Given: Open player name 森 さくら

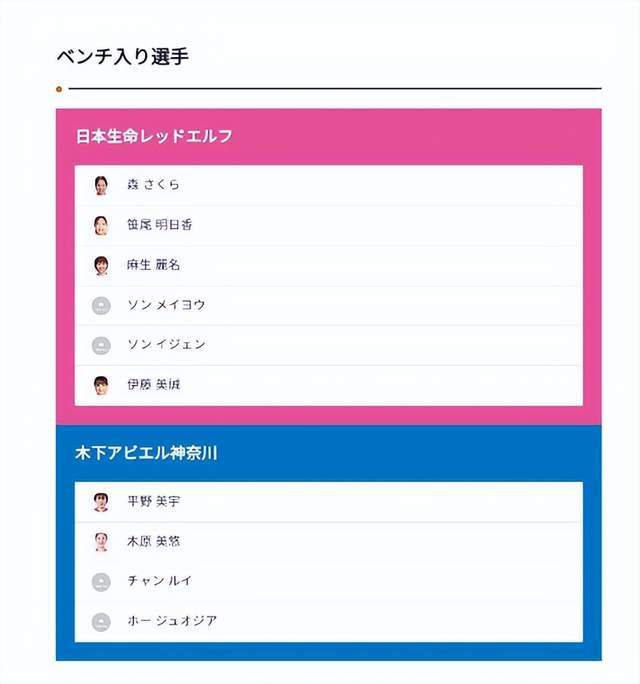Looking at the screenshot, I should [153, 185].
